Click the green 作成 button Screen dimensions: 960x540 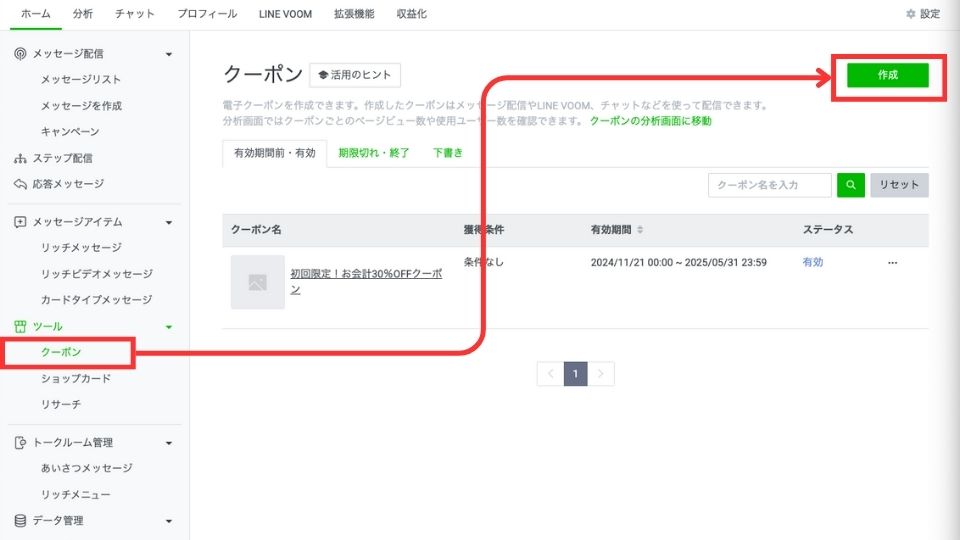pyautogui.click(x=887, y=76)
